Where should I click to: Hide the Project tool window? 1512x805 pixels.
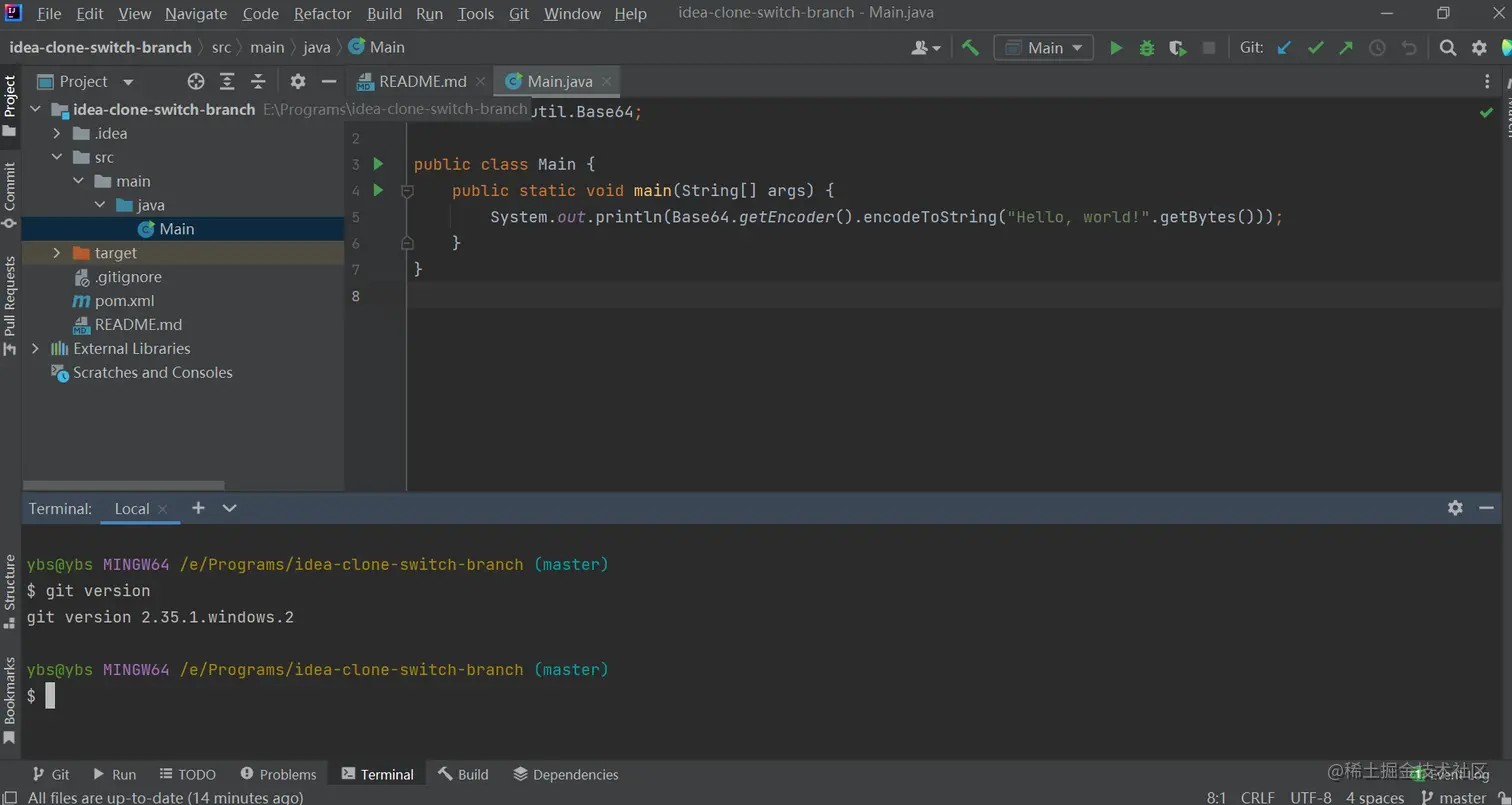(329, 82)
